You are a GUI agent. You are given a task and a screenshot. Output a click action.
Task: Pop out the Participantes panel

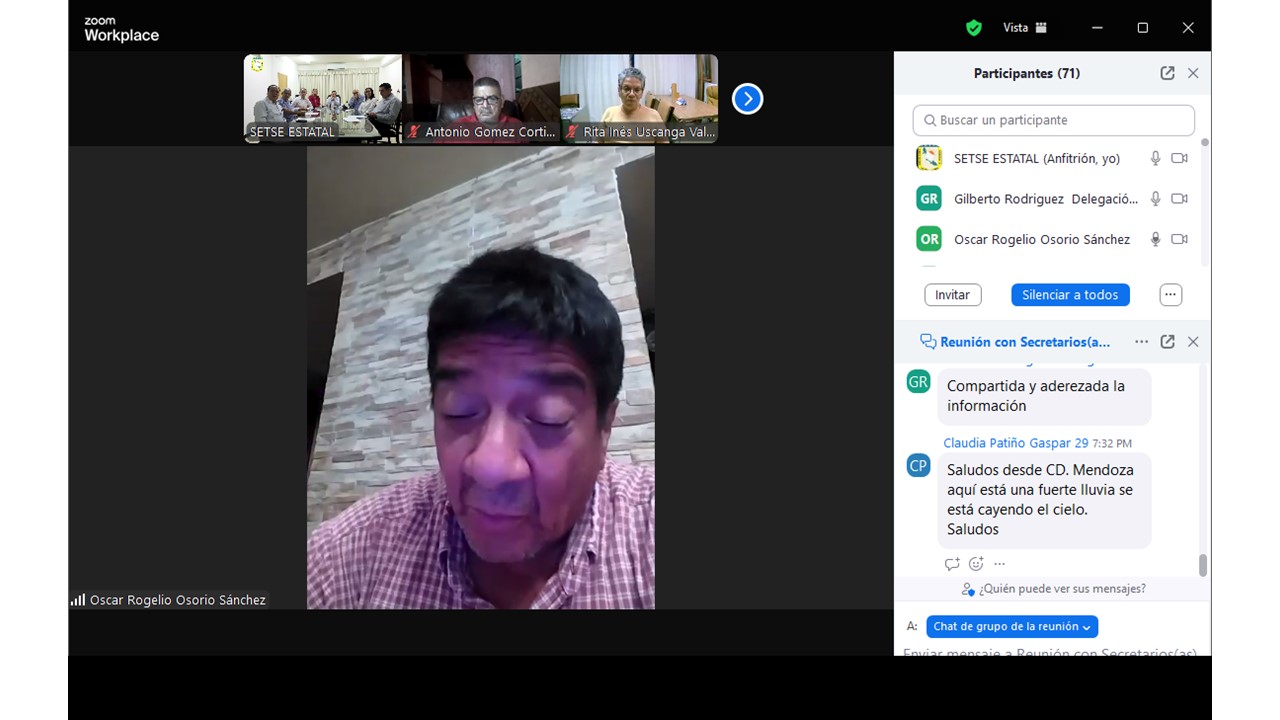1167,73
